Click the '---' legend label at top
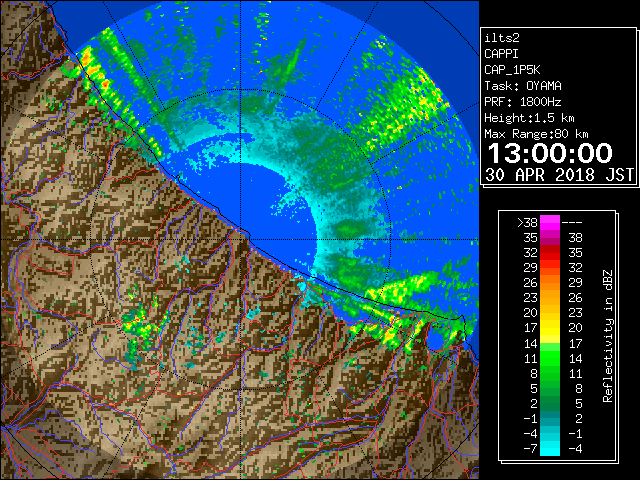The image size is (640, 480). 572,222
